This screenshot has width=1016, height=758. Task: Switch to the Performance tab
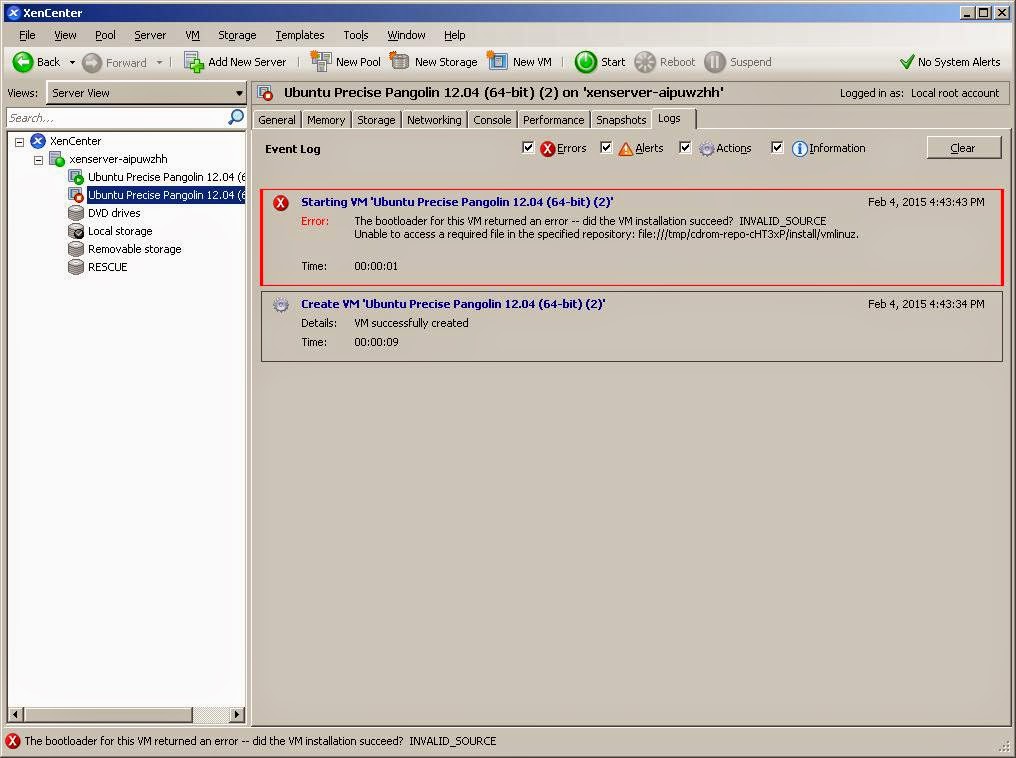pyautogui.click(x=553, y=120)
